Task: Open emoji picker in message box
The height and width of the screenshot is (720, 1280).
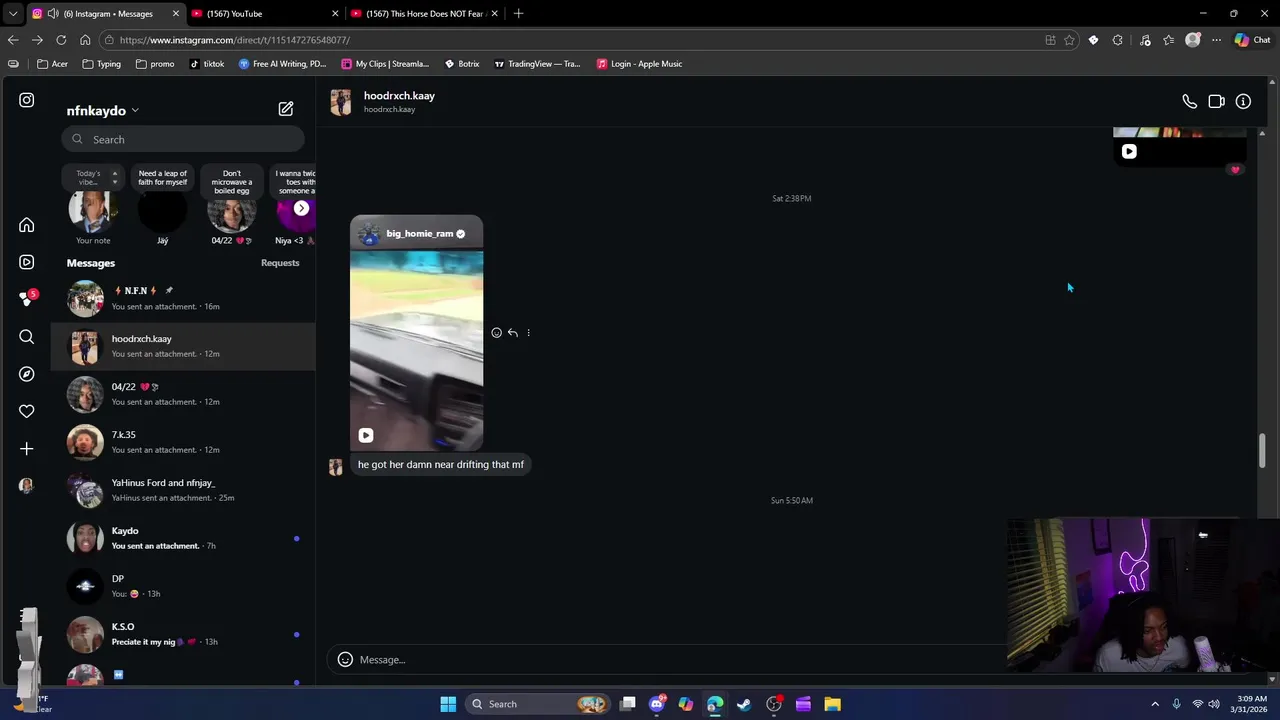Action: (345, 659)
